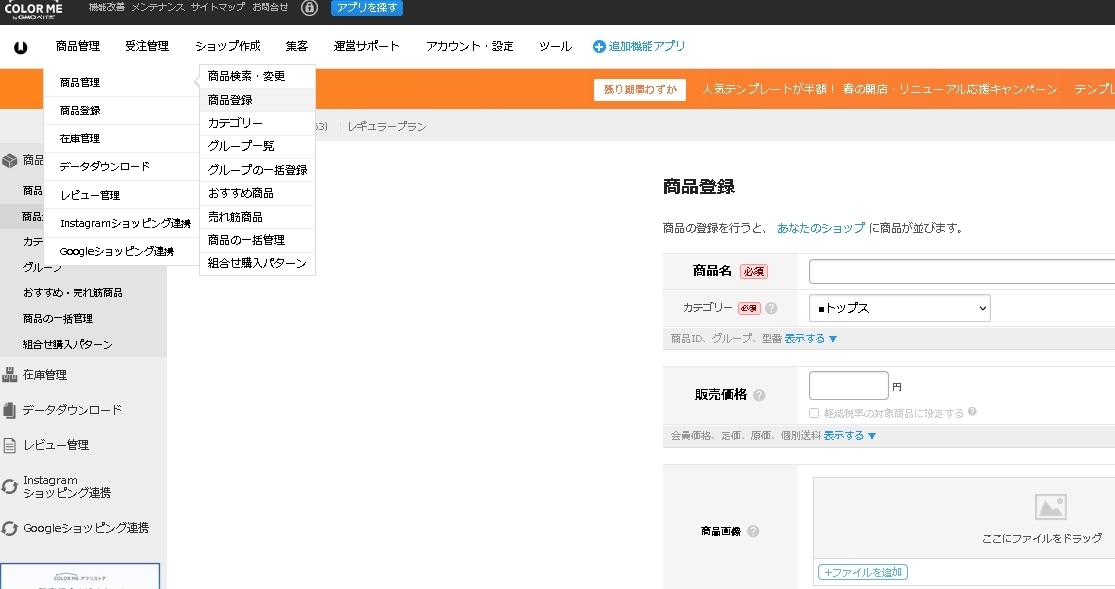Screen dimensions: 1115x589
Task: Expand 会員価格、定価、原価 表示する section
Action: (x=850, y=435)
